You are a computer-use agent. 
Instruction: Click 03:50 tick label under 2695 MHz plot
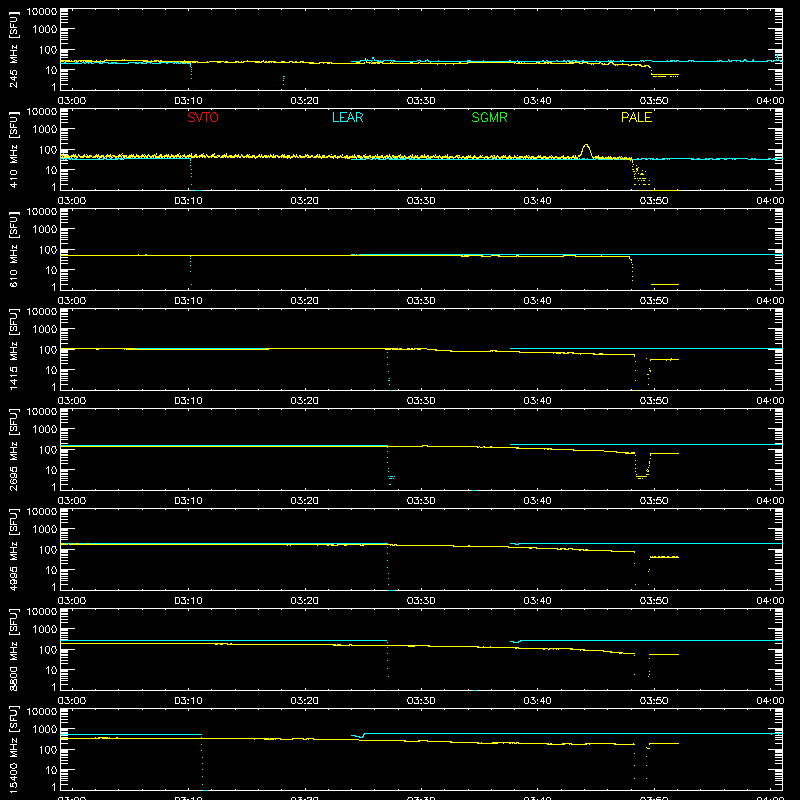(x=654, y=501)
